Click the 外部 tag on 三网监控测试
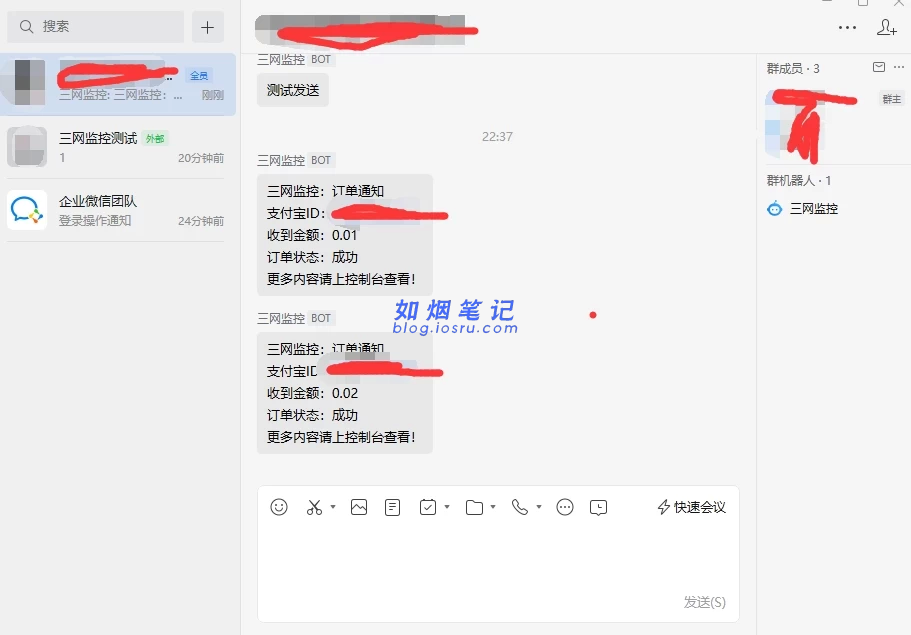 (155, 138)
